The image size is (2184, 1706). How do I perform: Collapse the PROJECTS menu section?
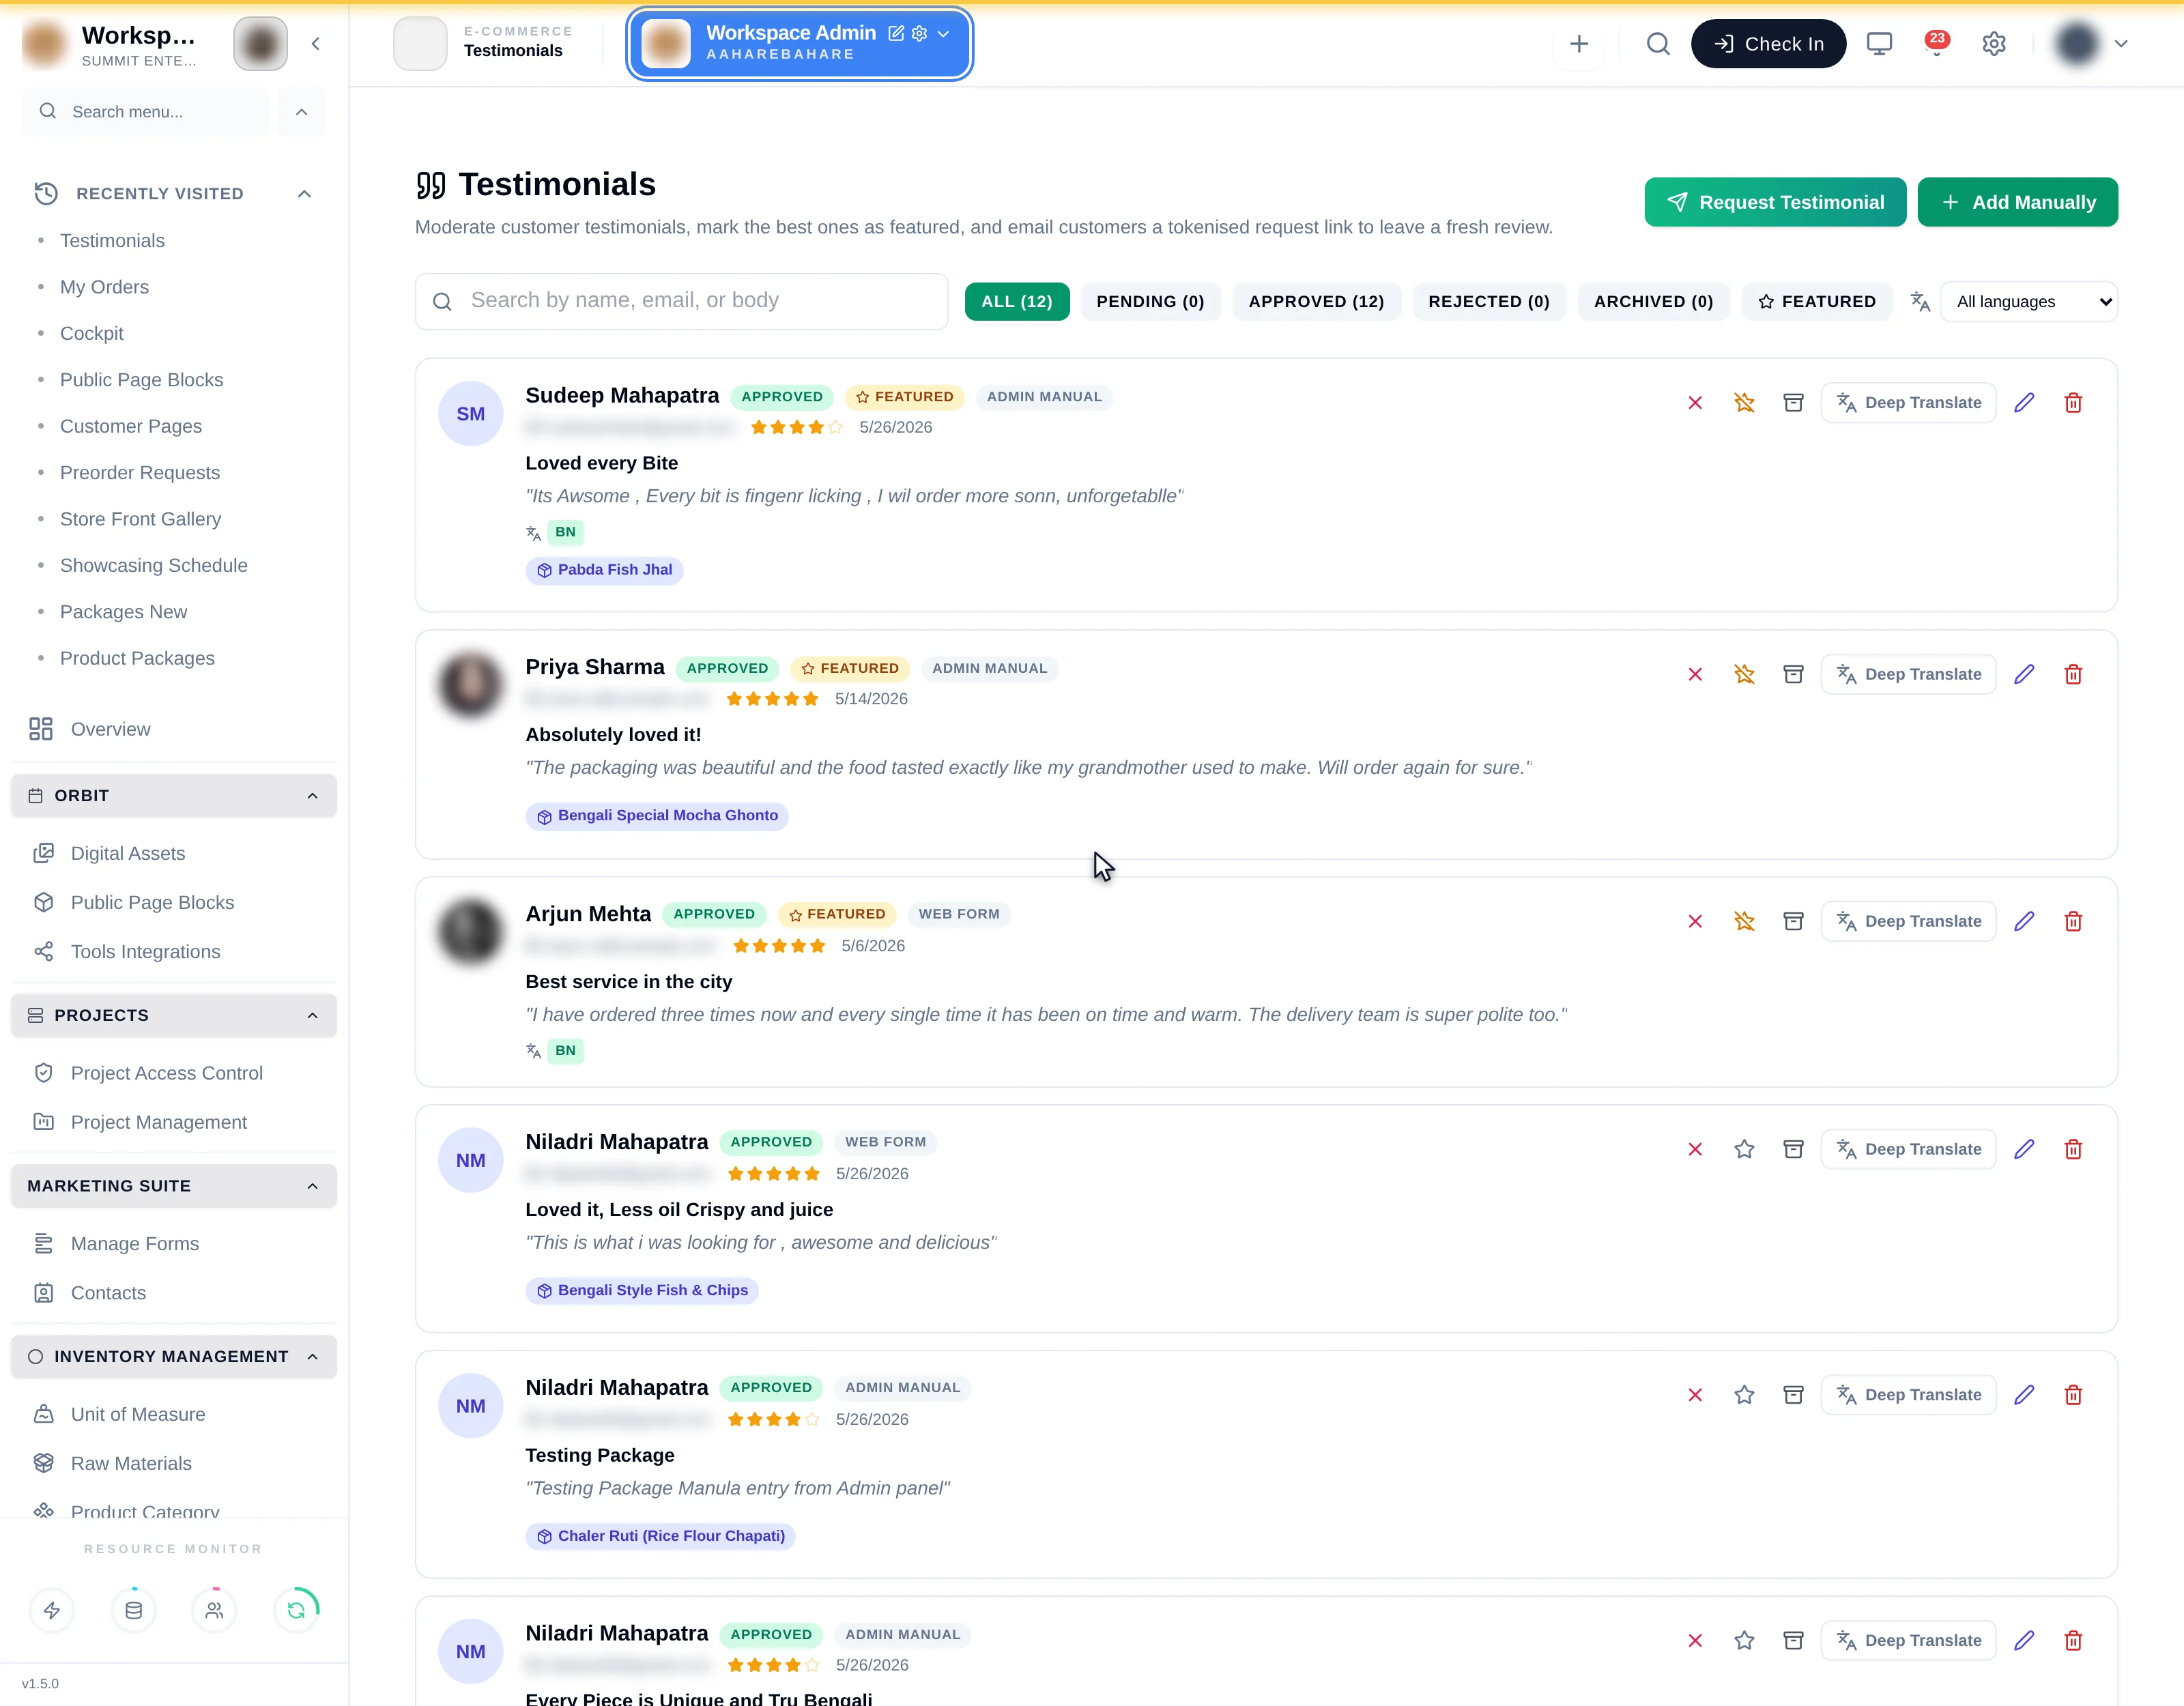(x=312, y=1015)
